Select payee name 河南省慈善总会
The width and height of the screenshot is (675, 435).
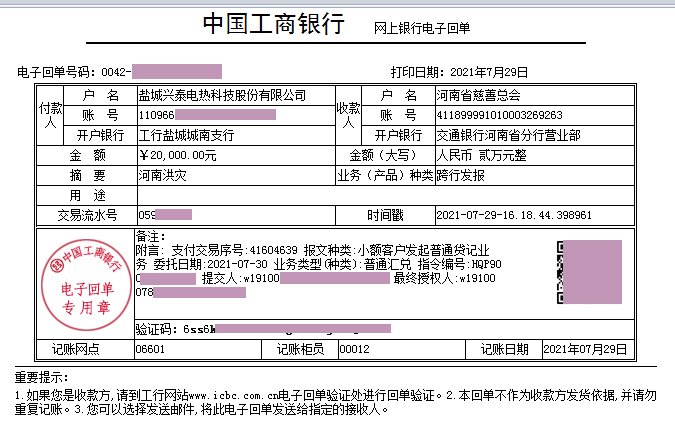[x=478, y=95]
